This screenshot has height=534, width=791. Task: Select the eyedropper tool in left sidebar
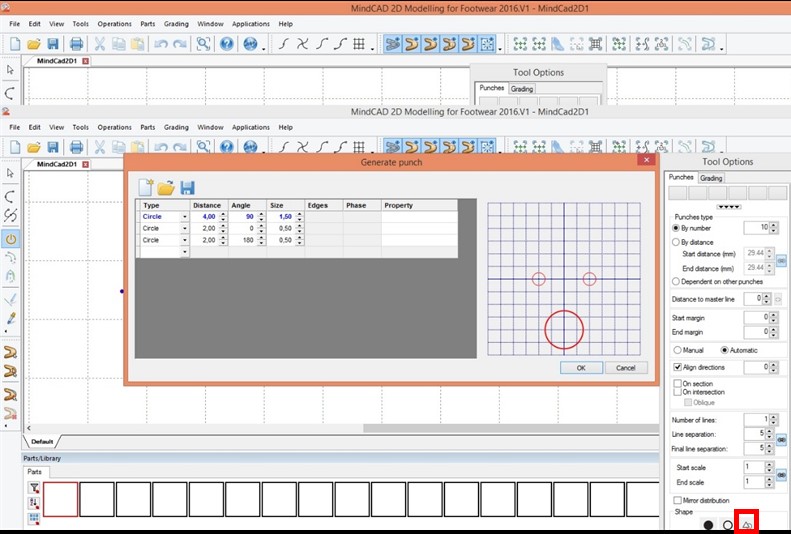click(x=11, y=319)
